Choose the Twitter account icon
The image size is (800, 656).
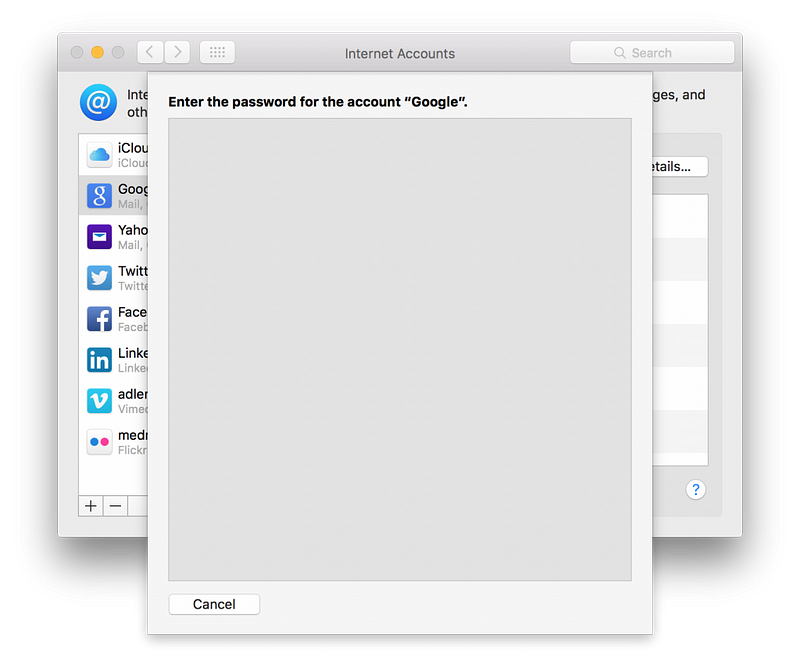[x=99, y=277]
